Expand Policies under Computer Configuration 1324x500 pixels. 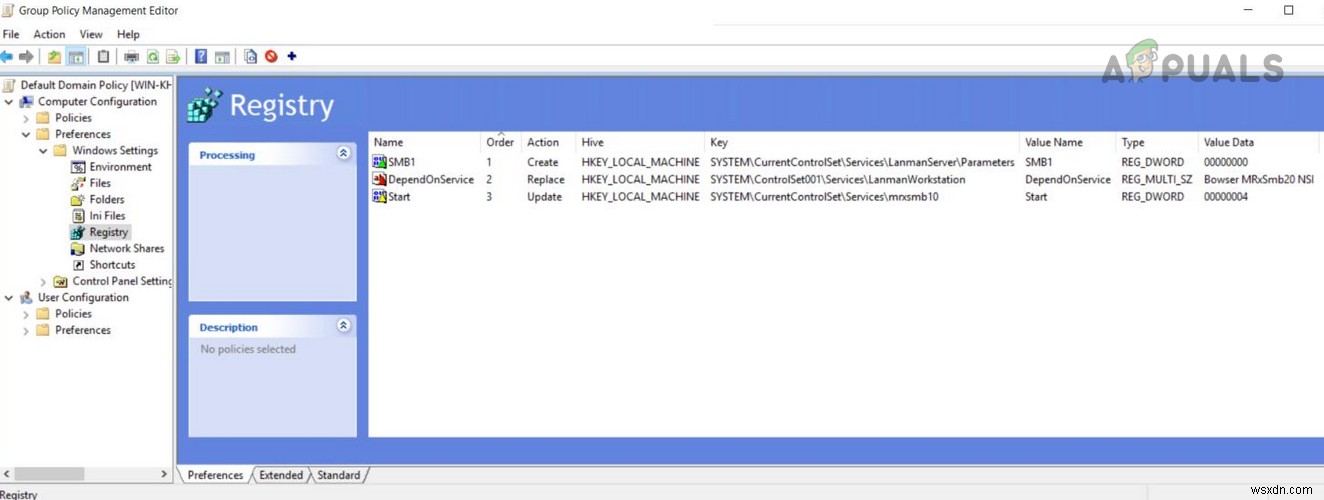[26, 118]
